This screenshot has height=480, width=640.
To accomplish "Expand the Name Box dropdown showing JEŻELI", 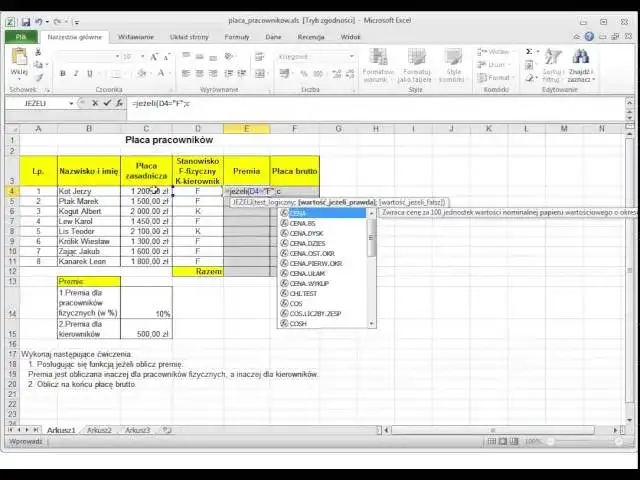I will (71, 103).
